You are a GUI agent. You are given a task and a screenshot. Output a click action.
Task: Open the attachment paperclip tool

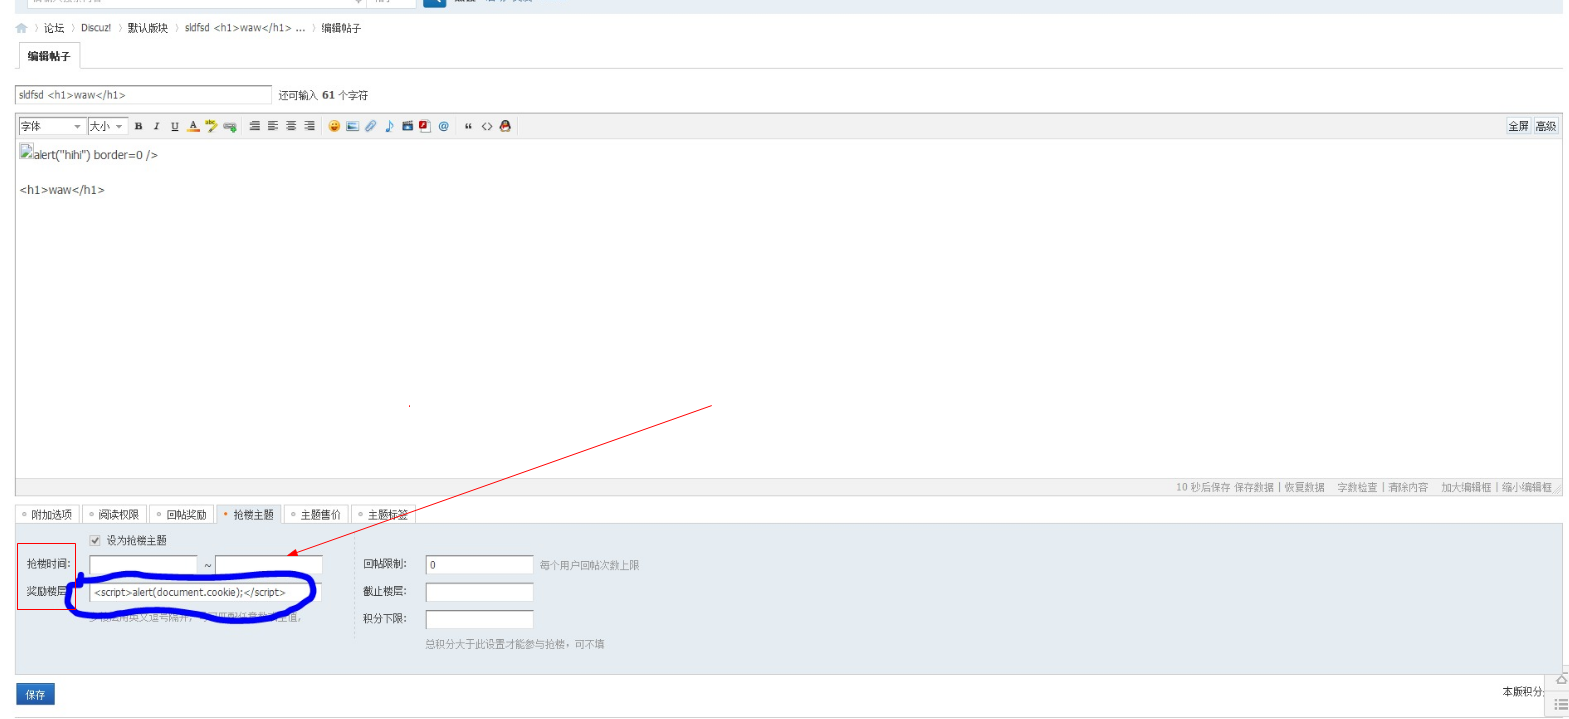click(x=370, y=126)
